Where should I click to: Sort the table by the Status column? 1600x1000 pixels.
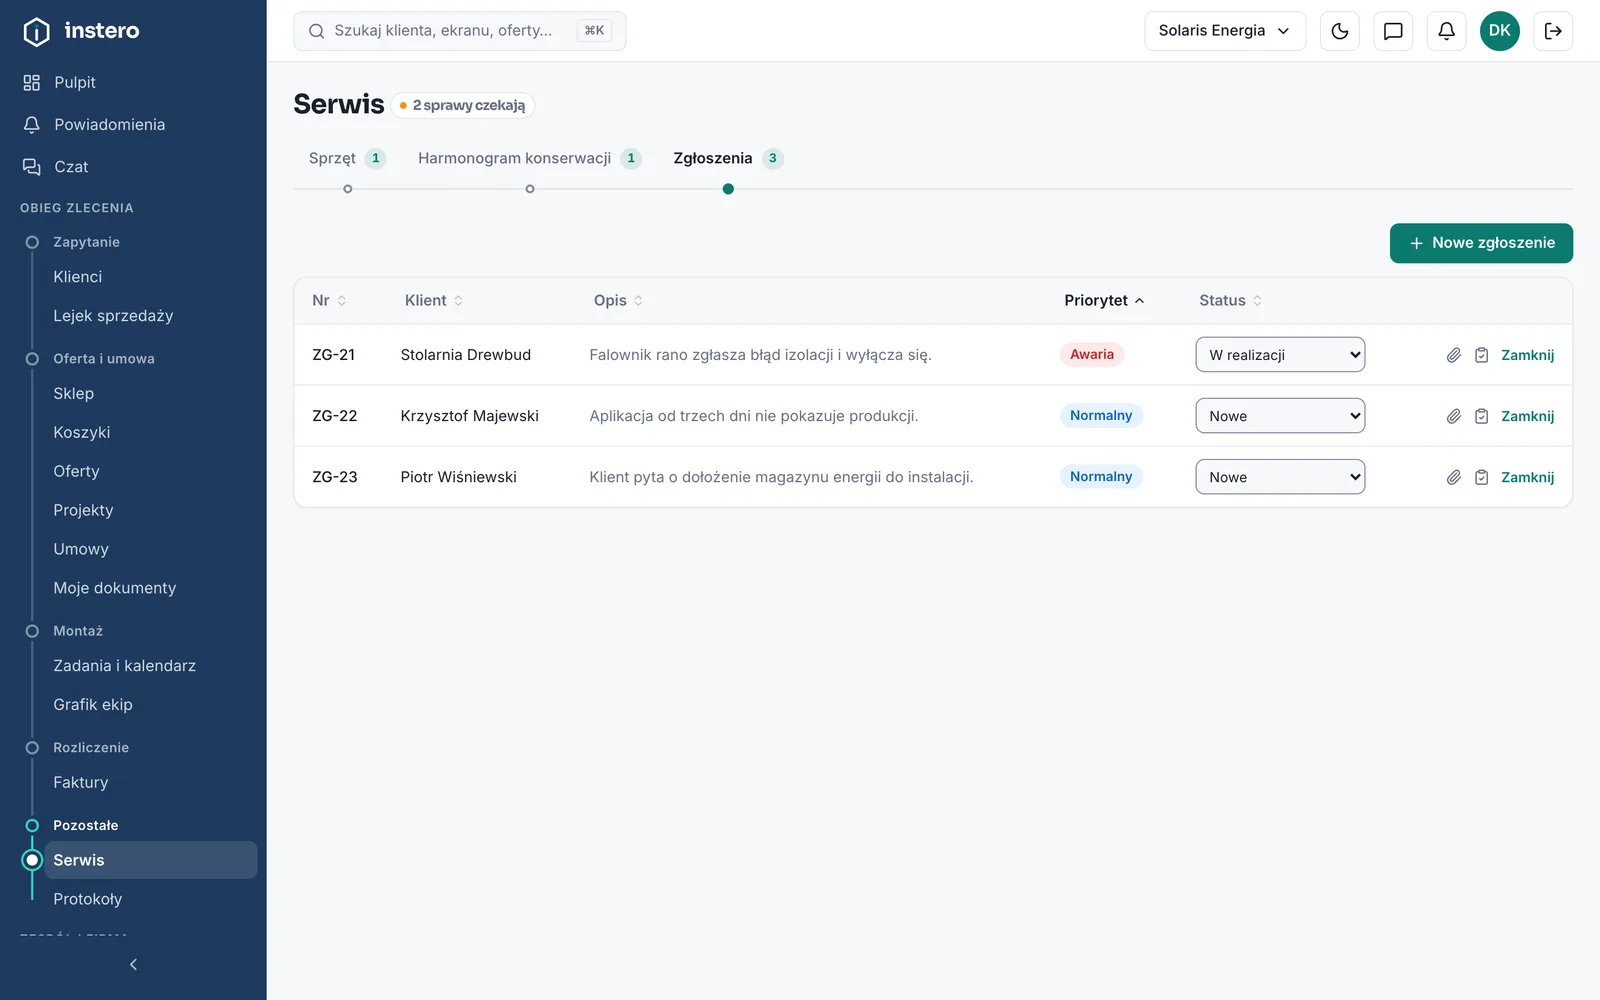(x=1231, y=300)
